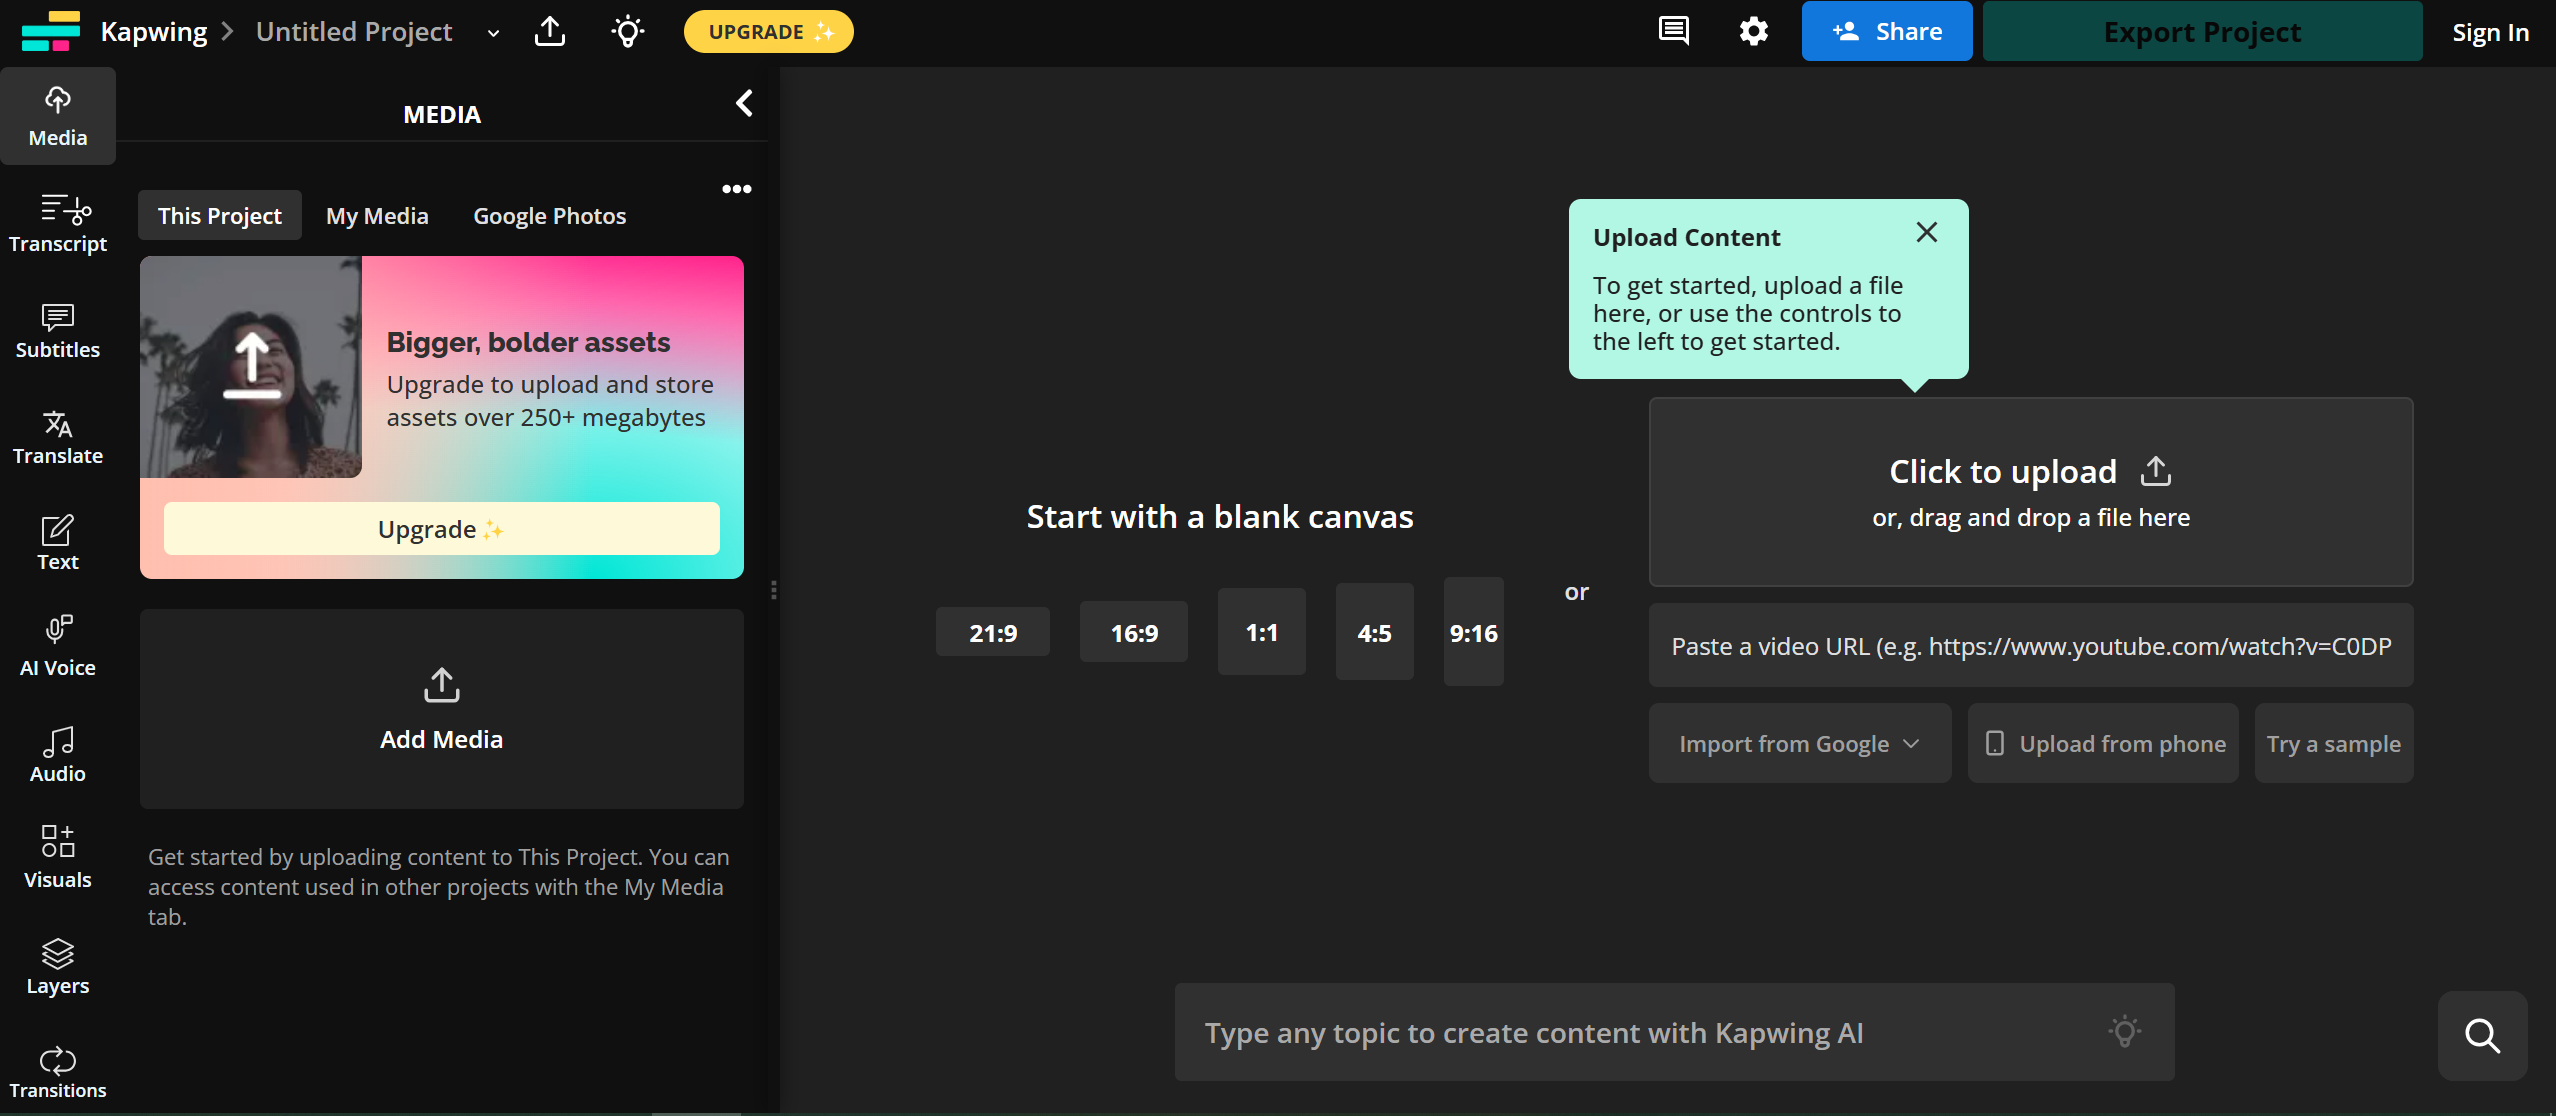Open the Transcript tool
The image size is (2556, 1116).
[x=58, y=223]
